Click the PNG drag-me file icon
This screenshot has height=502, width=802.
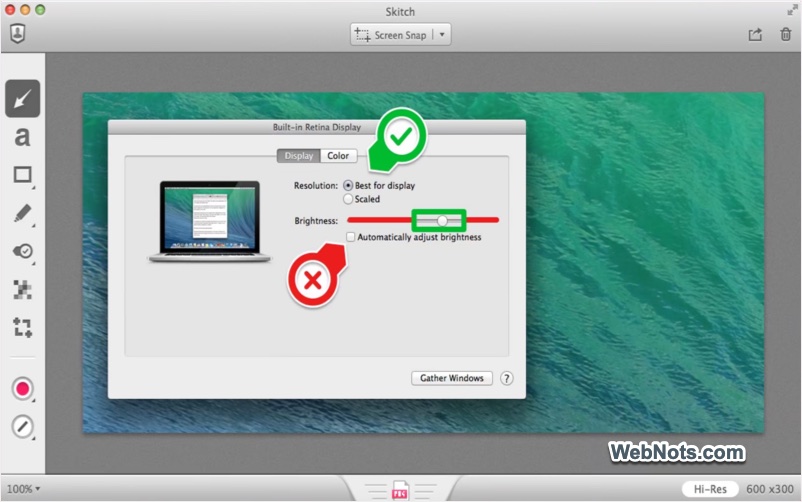pos(400,490)
